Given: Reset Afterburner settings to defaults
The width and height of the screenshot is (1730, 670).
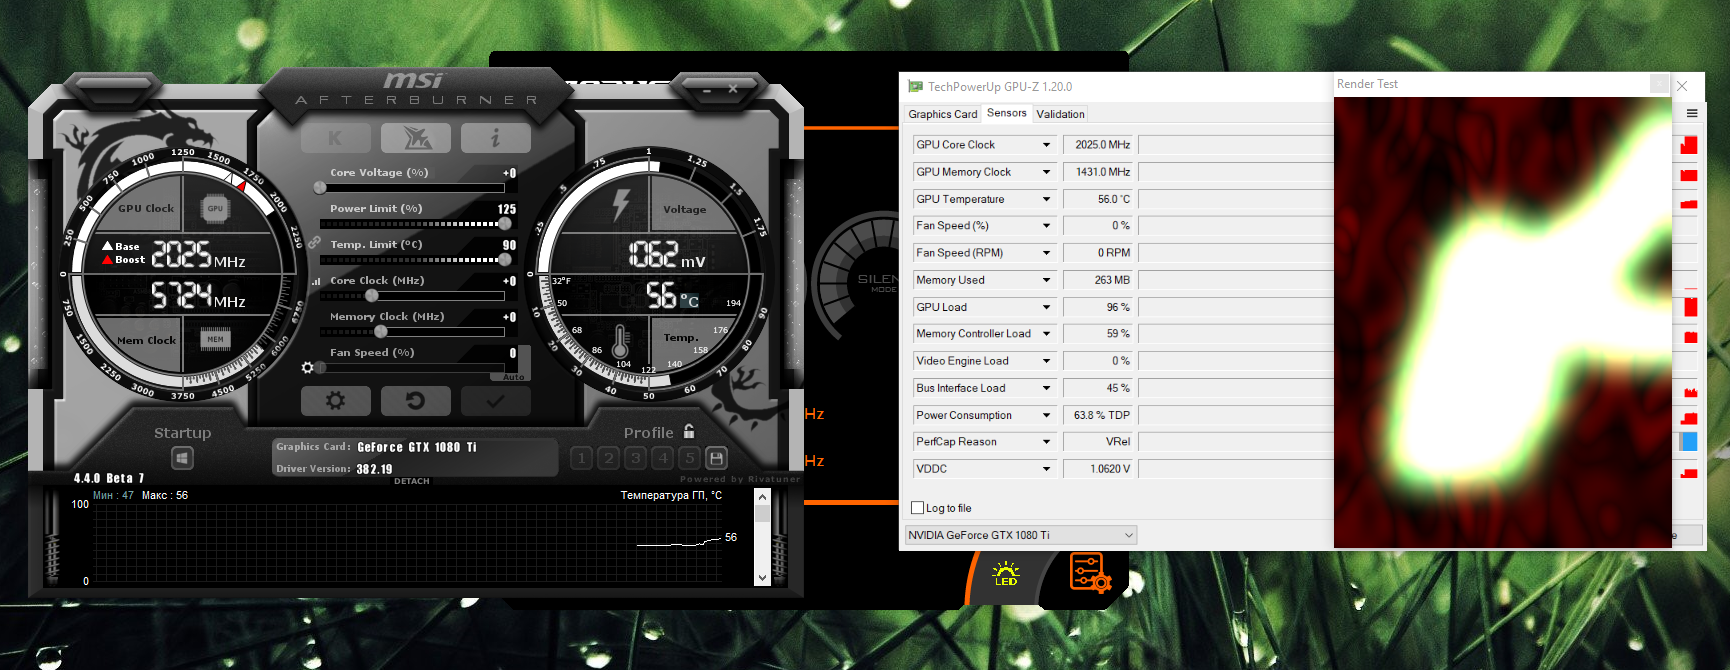Looking at the screenshot, I should [x=415, y=401].
